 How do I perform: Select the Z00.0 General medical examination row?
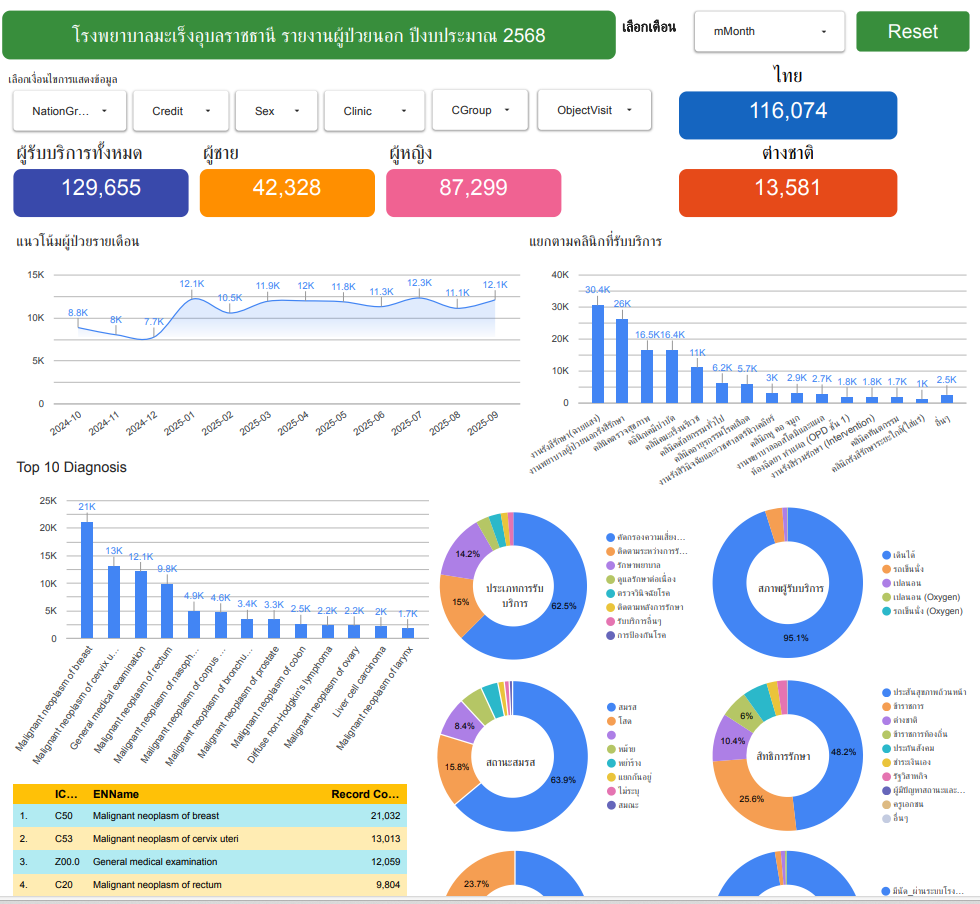pos(210,861)
